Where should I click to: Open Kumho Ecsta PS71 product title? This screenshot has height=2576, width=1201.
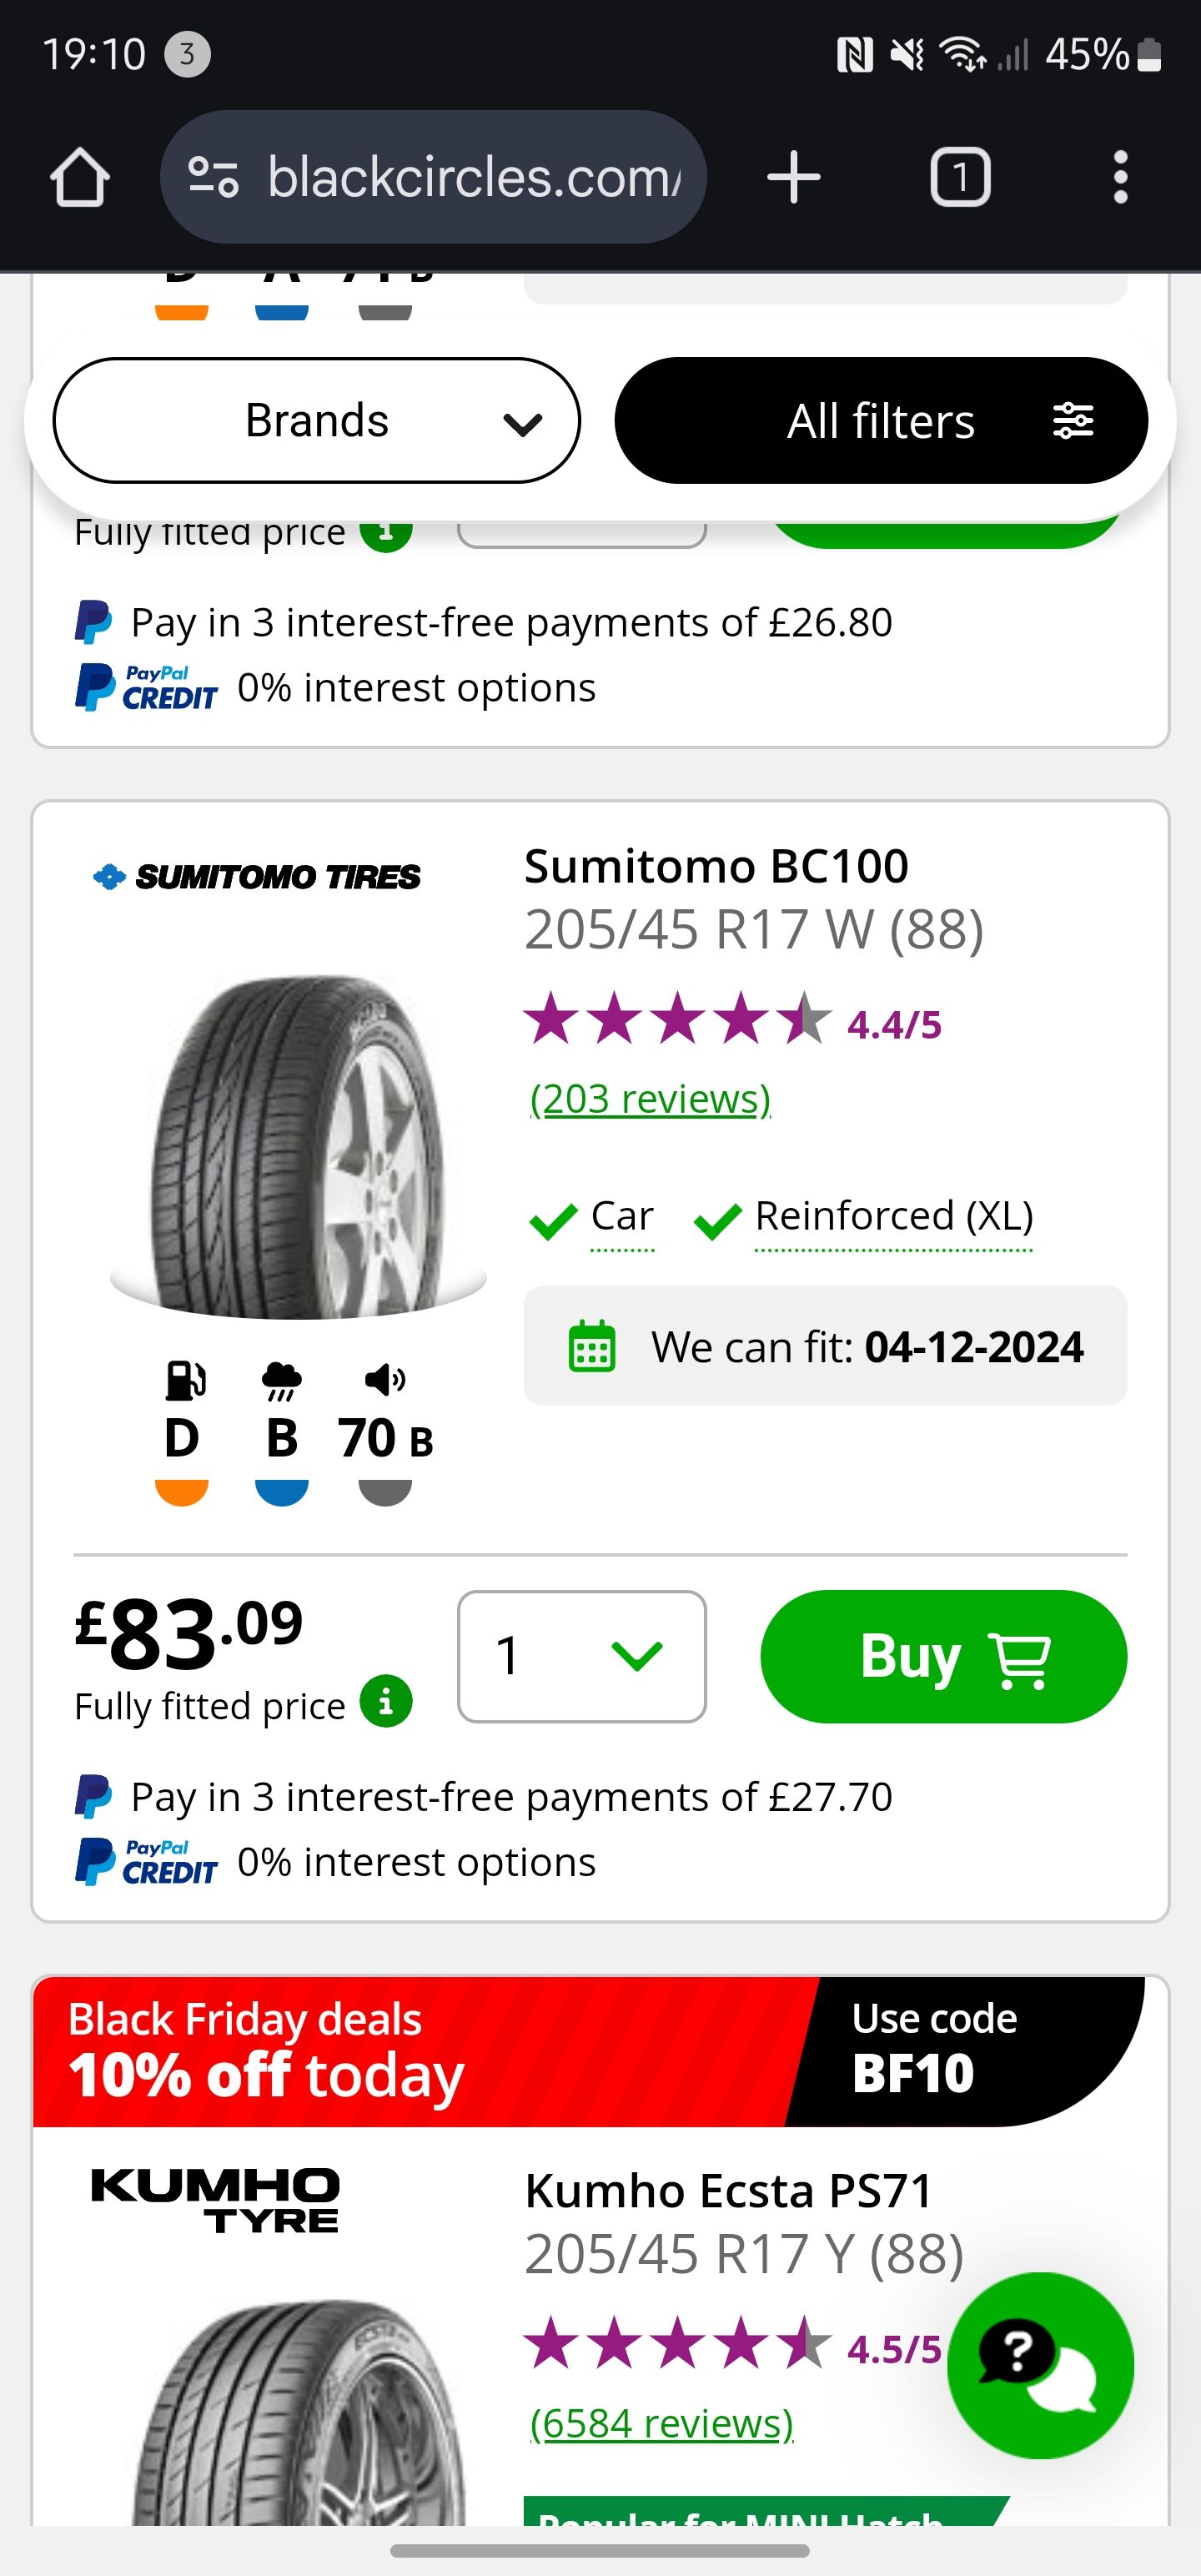click(x=728, y=2191)
